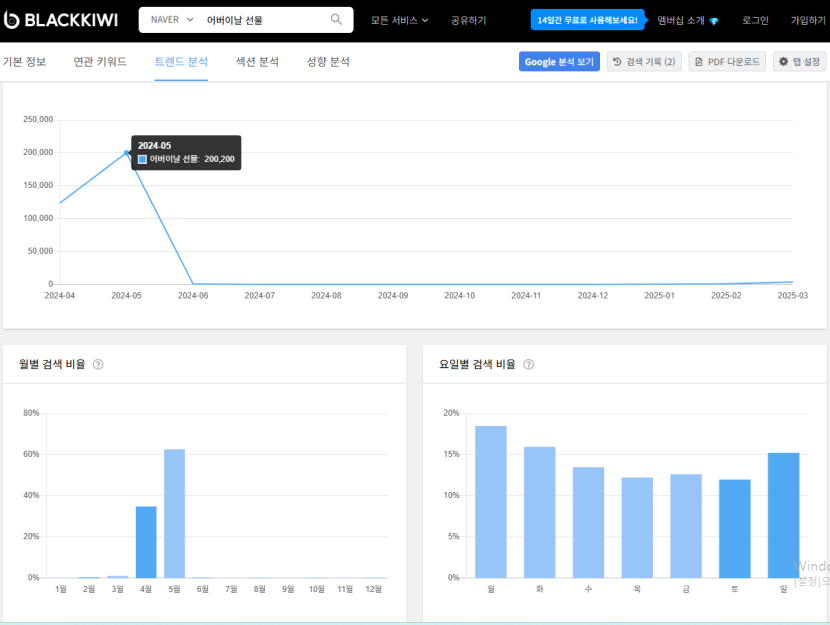Click the 토 bar in weekday chart

click(x=734, y=529)
